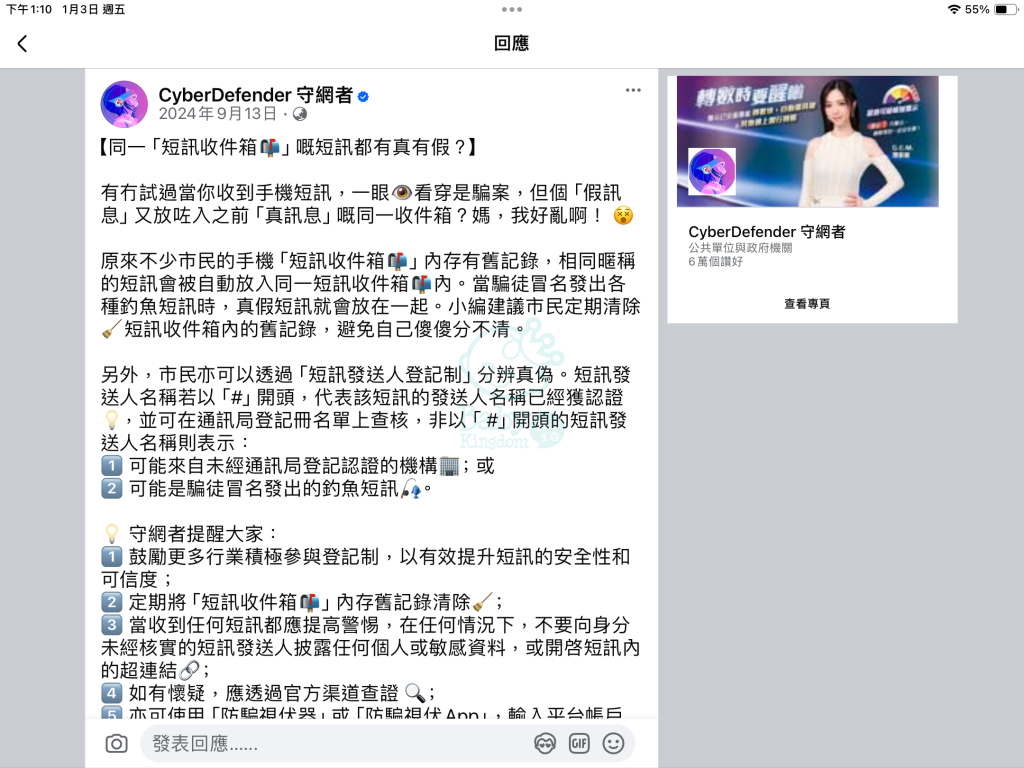Open CyberDefender 守網者 author name link
Screen dimensions: 1024x768
[x=255, y=95]
